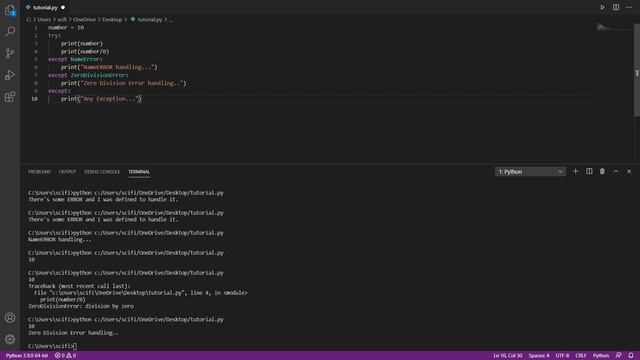Open notifications bell in status bar
Viewport: 640px width, 360px height.
click(631, 356)
